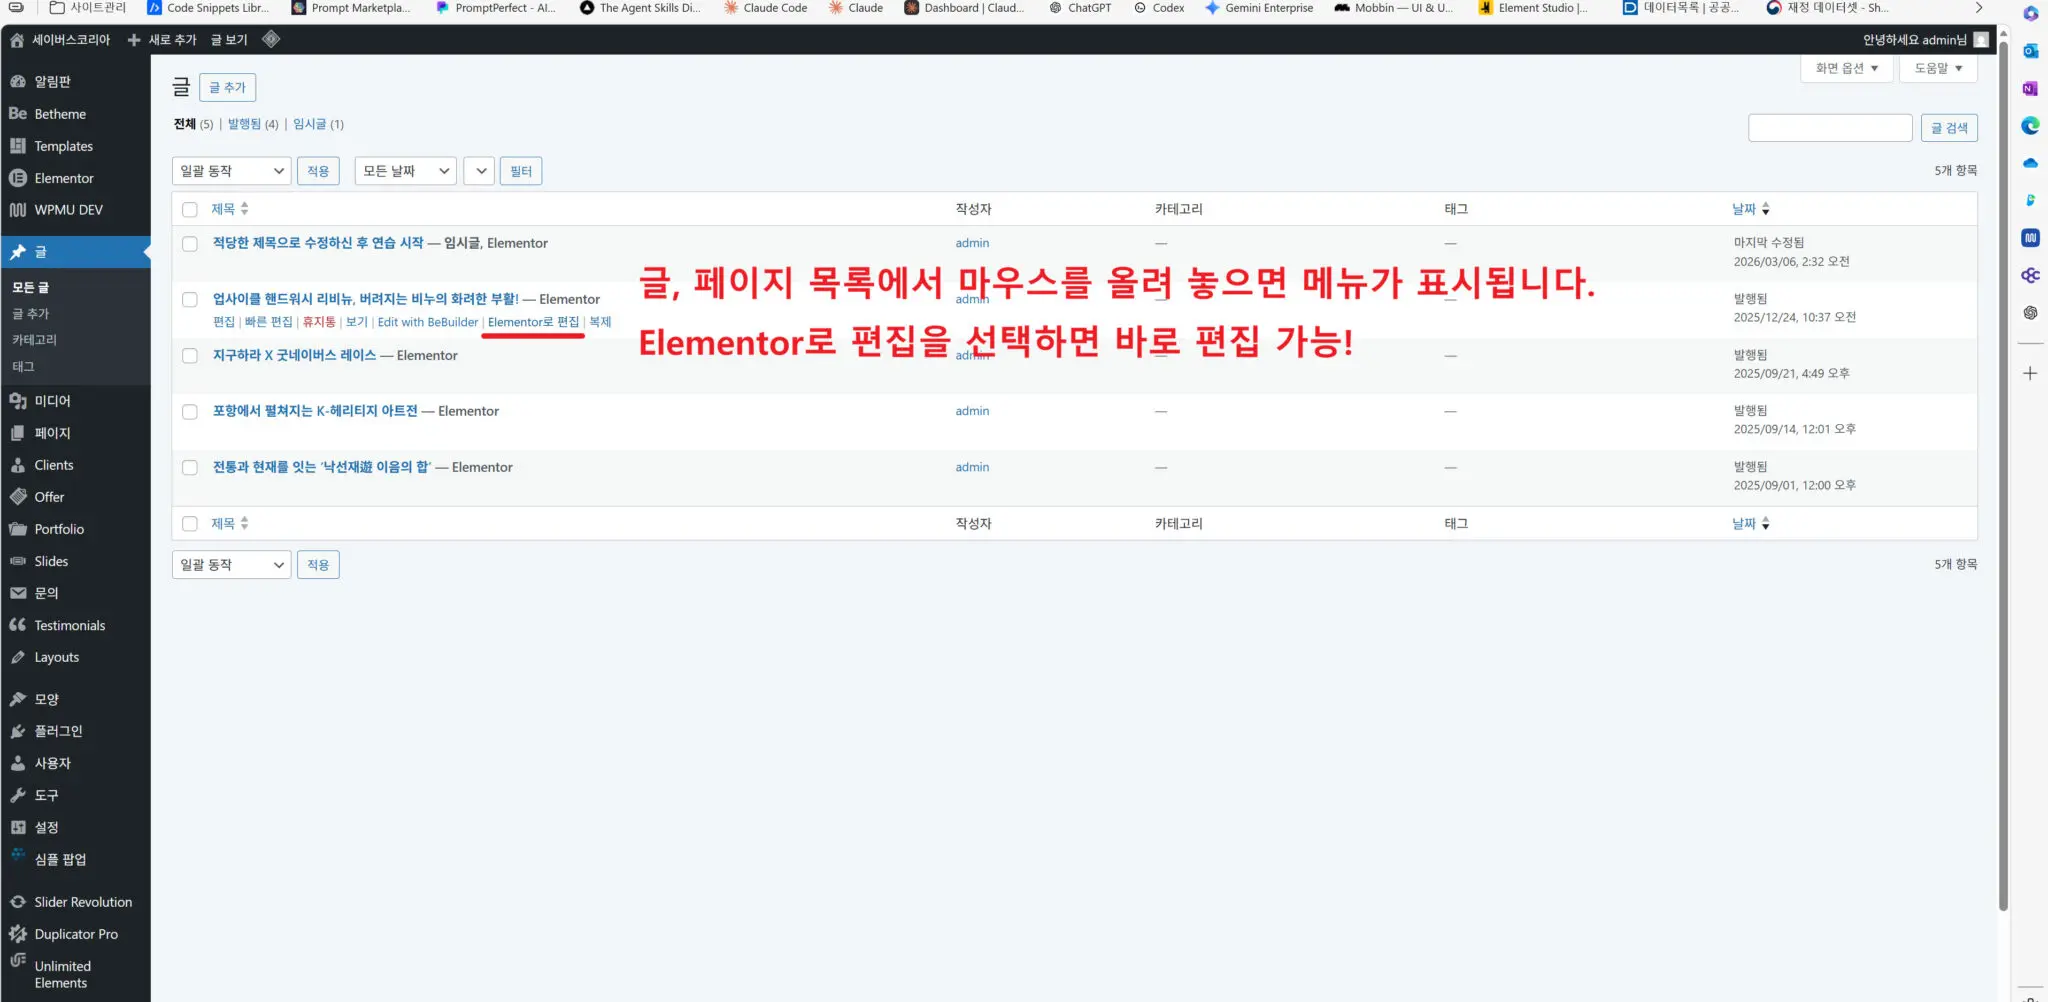Click the 글 추가 button next to the heading

[228, 87]
